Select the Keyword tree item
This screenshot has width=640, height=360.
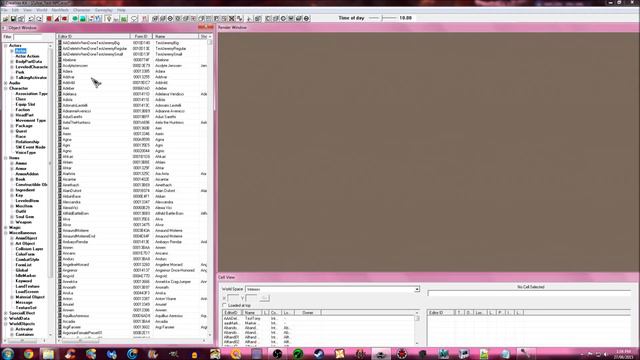tap(23, 281)
